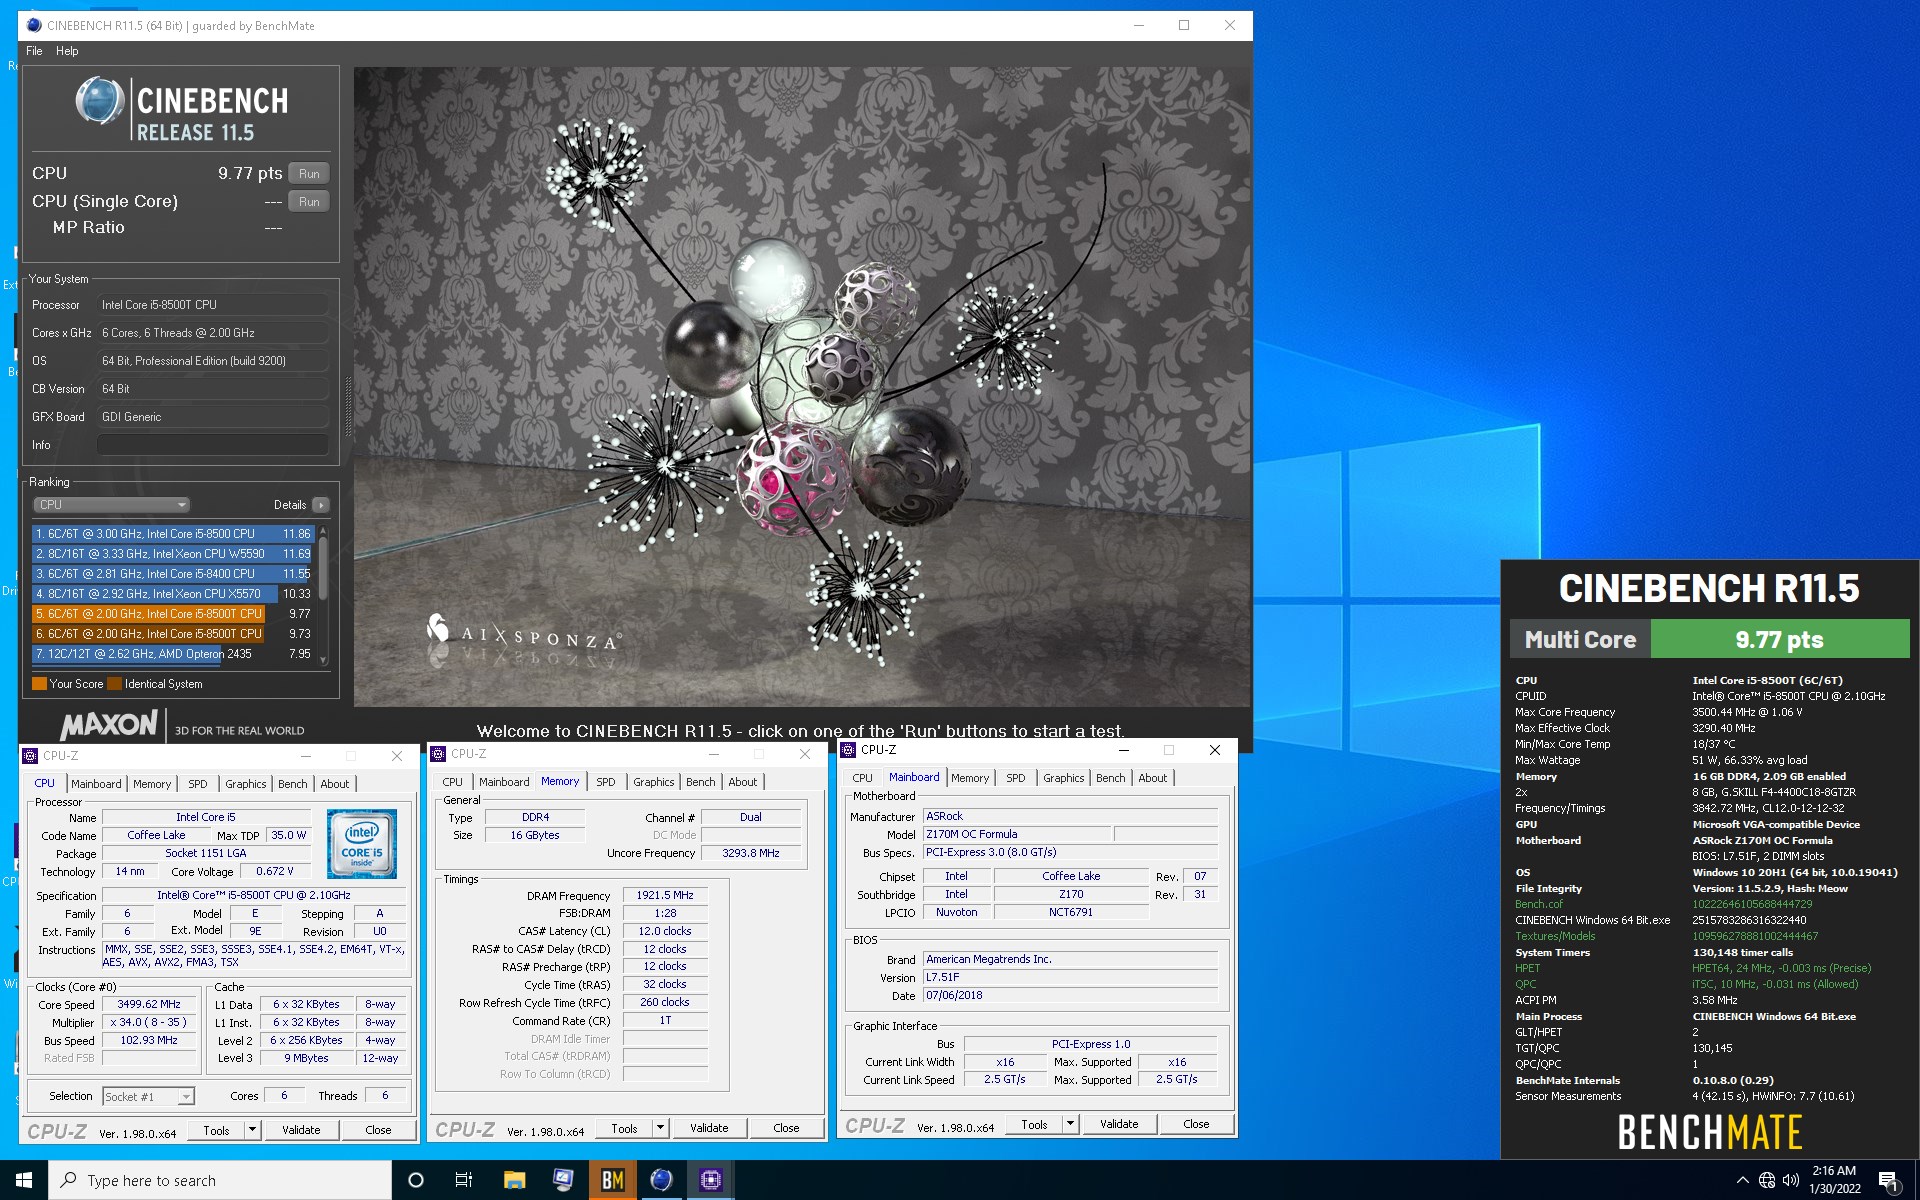This screenshot has width=1920, height=1200.
Task: Run the CPU multi-core test
Action: tap(309, 174)
